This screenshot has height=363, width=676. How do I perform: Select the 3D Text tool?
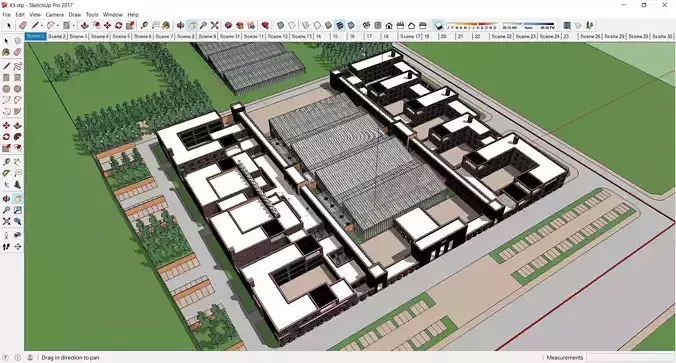[x=18, y=185]
